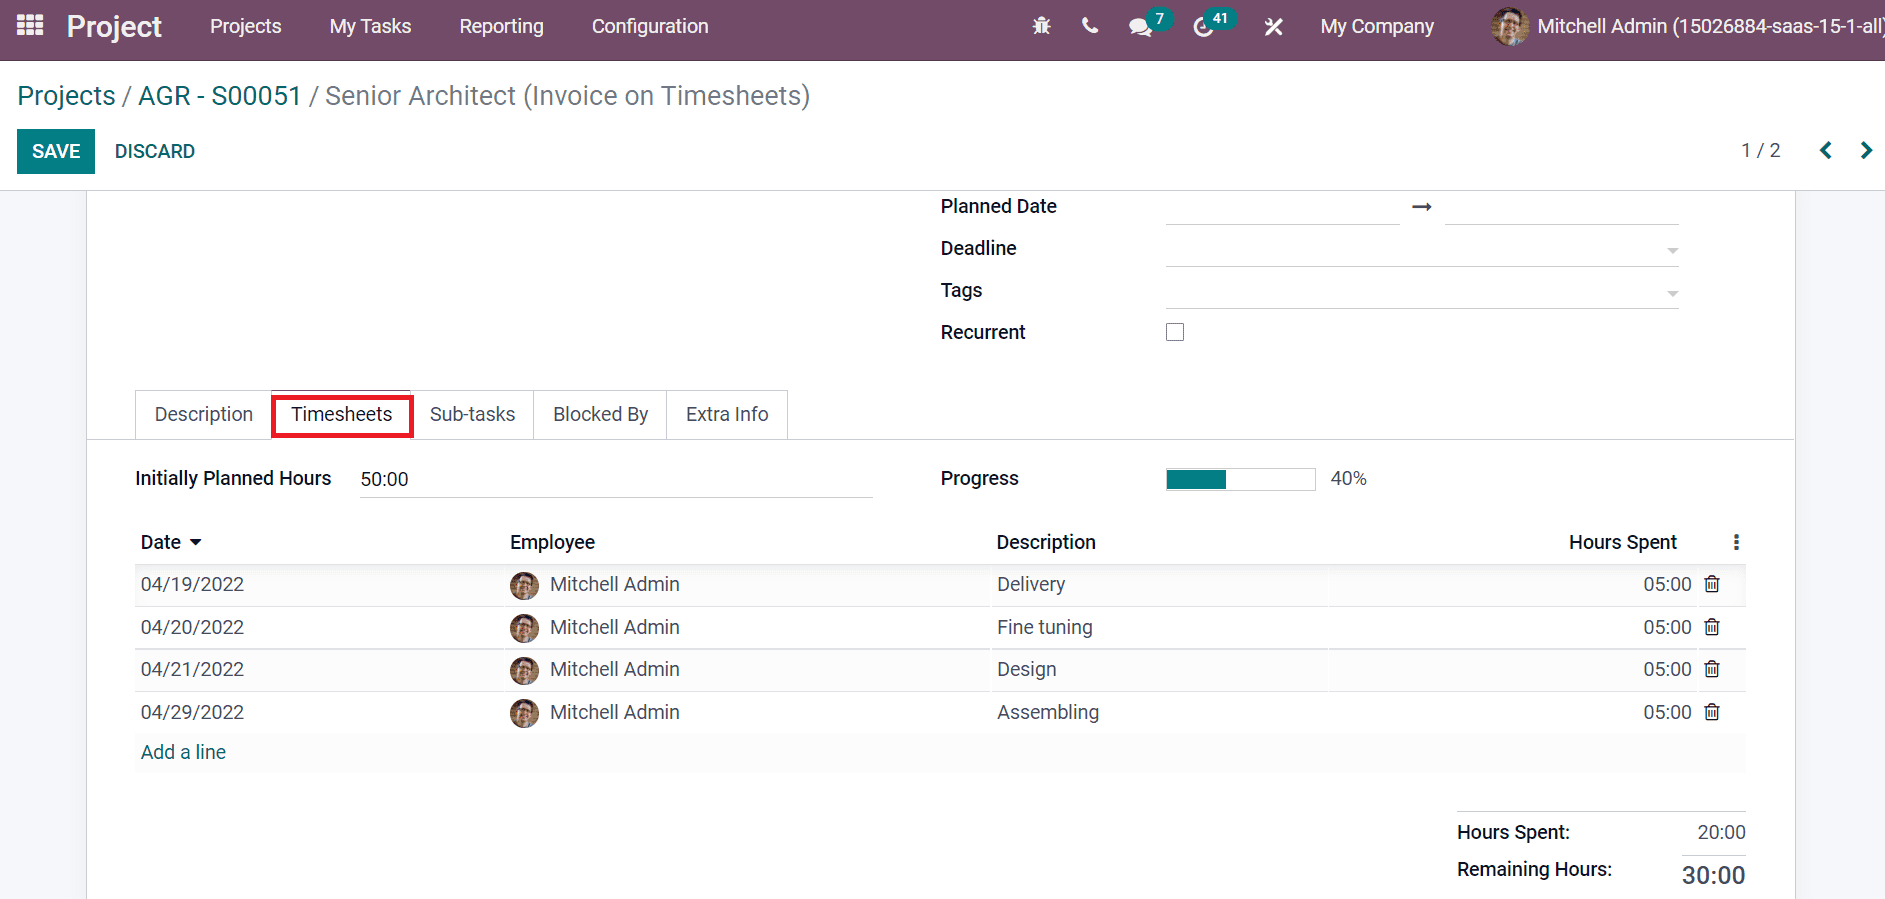
Task: Click hours 05:00 in Assembling row
Action: tap(1667, 712)
